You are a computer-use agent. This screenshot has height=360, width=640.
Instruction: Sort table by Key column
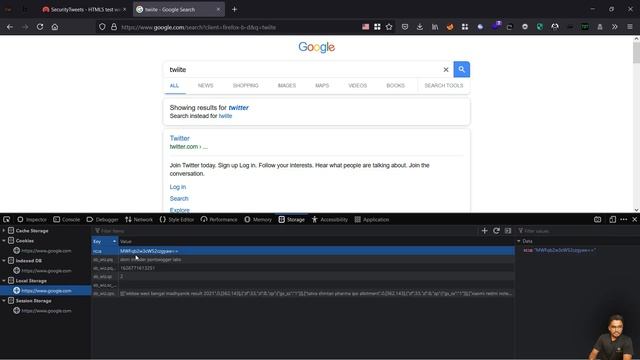pyautogui.click(x=105, y=241)
